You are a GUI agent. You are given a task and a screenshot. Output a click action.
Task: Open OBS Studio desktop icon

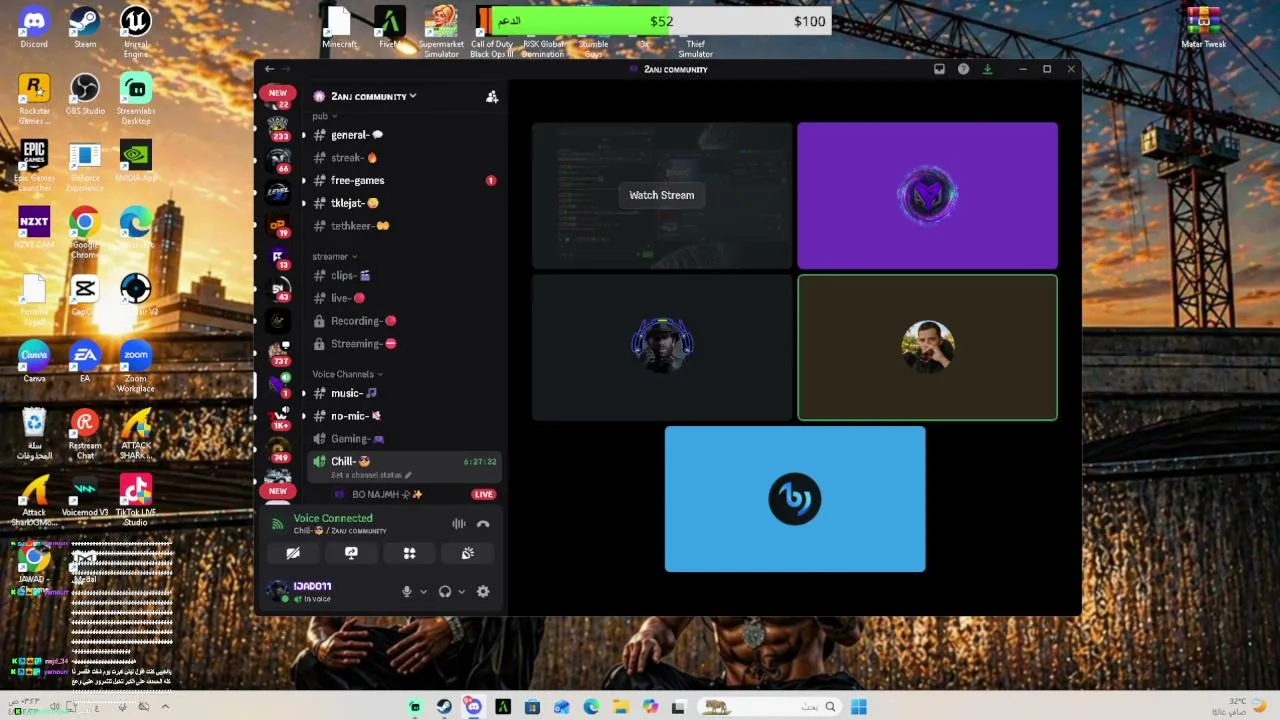(85, 94)
